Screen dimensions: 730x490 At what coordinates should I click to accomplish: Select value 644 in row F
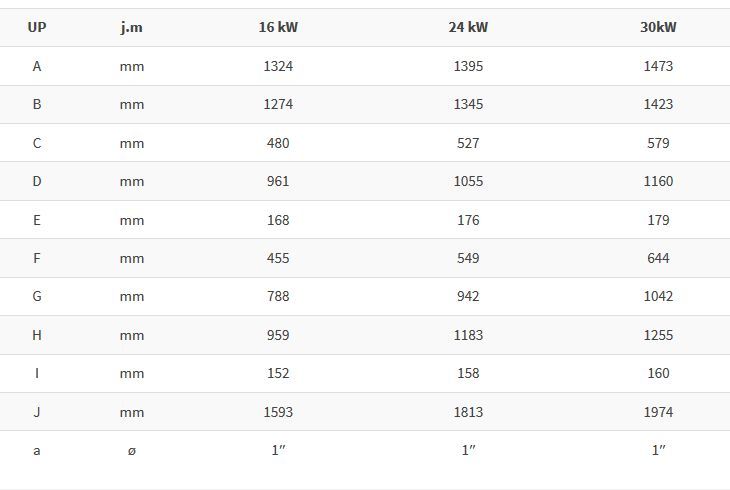click(658, 258)
